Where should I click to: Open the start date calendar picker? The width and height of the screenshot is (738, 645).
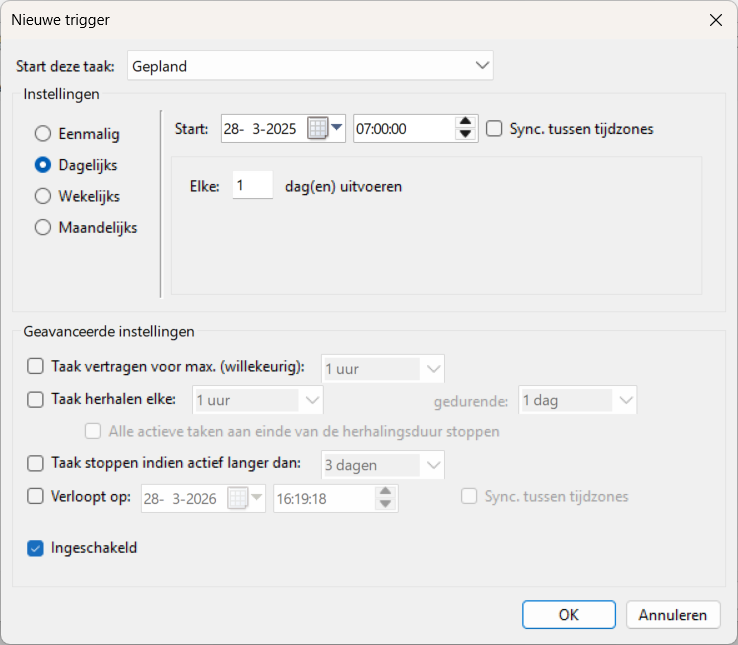coord(326,128)
